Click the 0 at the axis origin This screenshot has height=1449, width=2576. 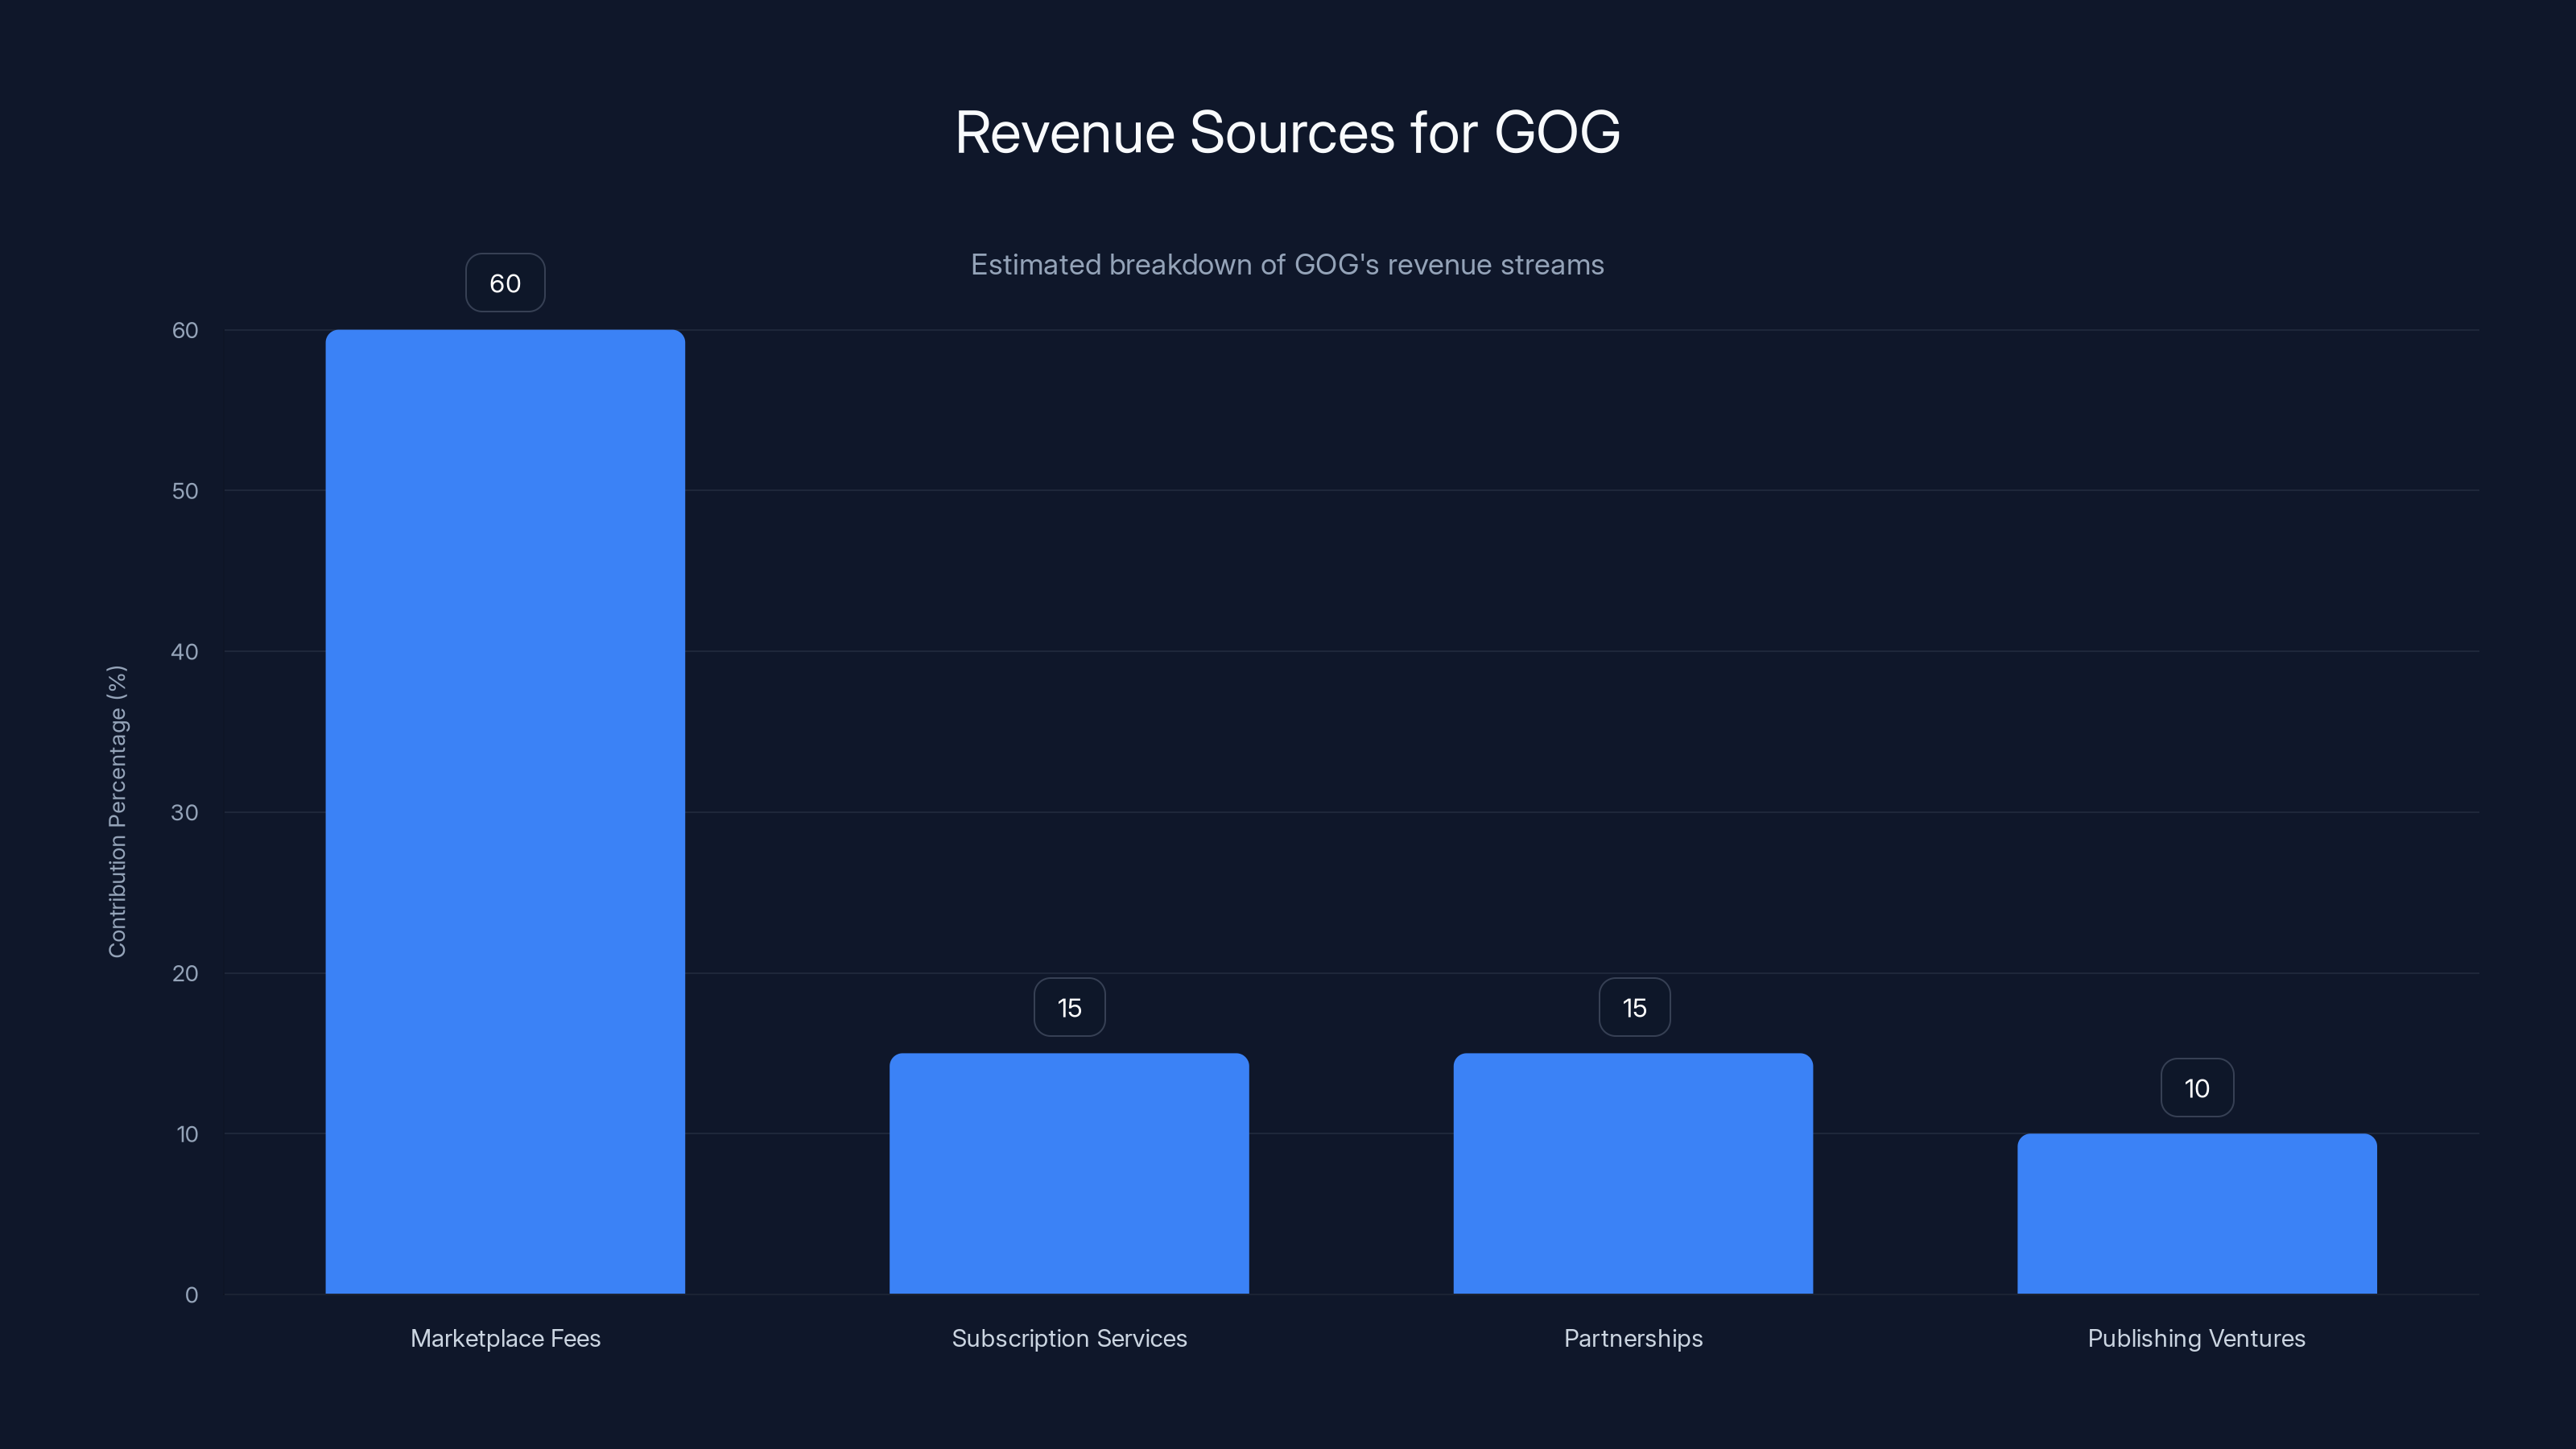(191, 1294)
